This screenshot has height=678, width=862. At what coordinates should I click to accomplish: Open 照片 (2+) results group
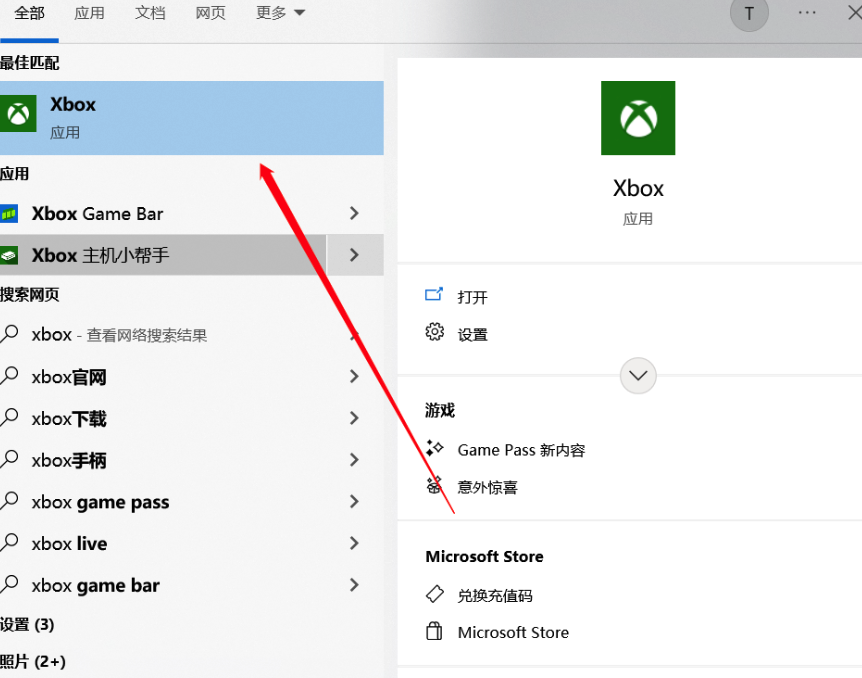pos(32,662)
